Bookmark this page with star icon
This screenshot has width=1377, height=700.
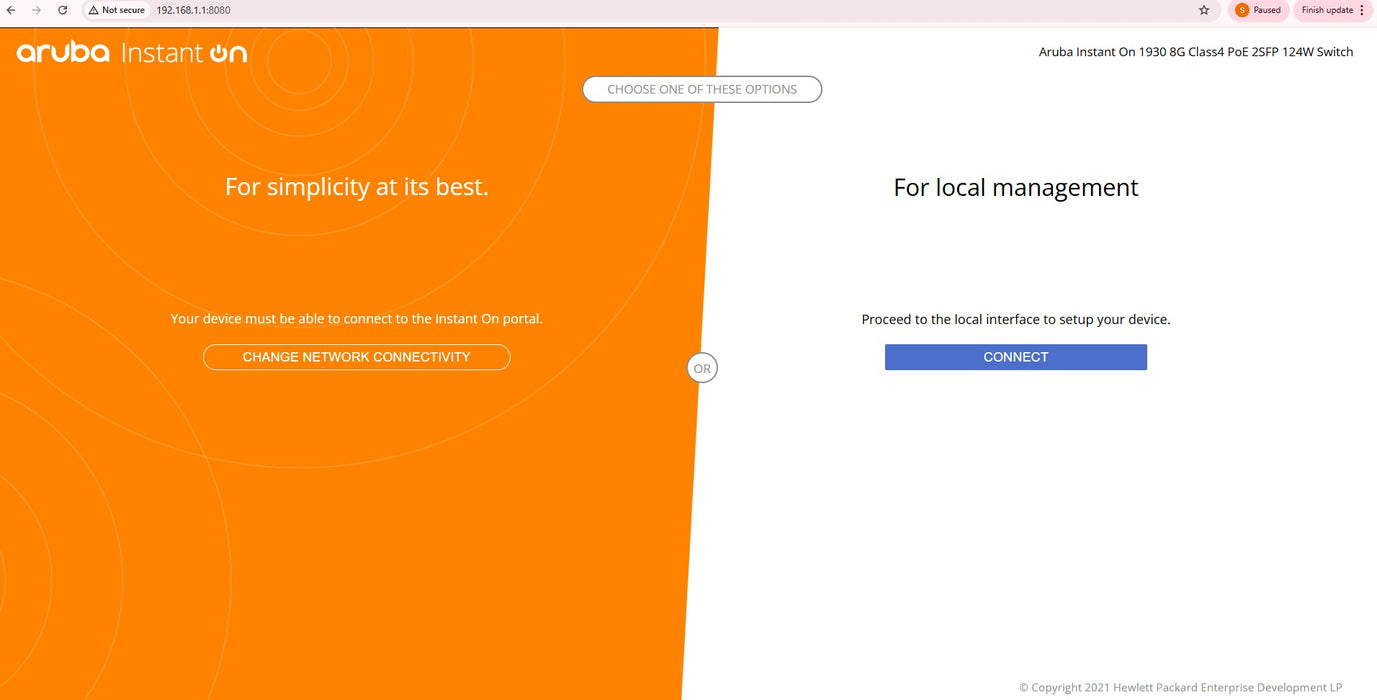click(1204, 10)
